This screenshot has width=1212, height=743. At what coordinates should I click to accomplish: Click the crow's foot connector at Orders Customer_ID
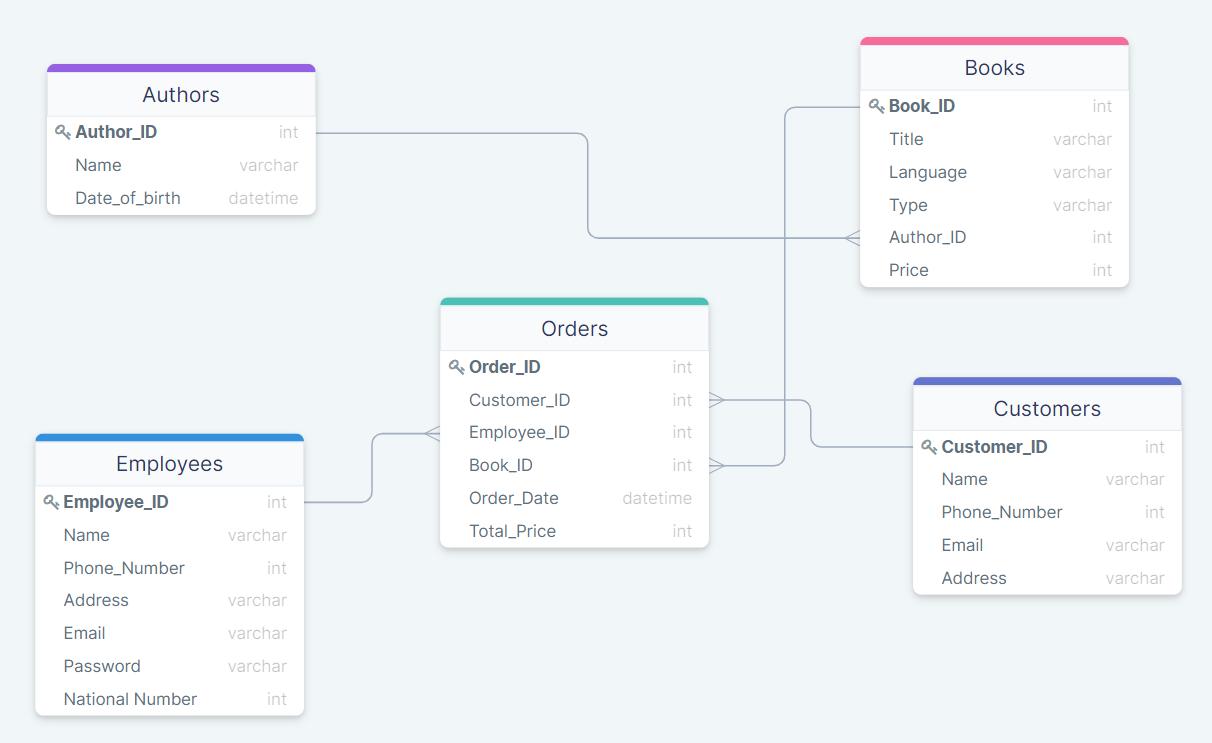coord(717,400)
